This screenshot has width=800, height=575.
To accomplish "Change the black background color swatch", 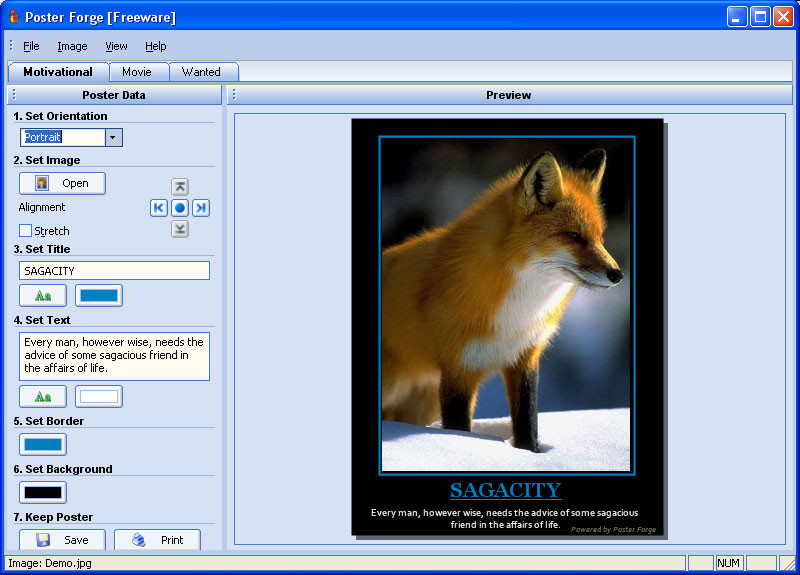I will click(x=43, y=492).
